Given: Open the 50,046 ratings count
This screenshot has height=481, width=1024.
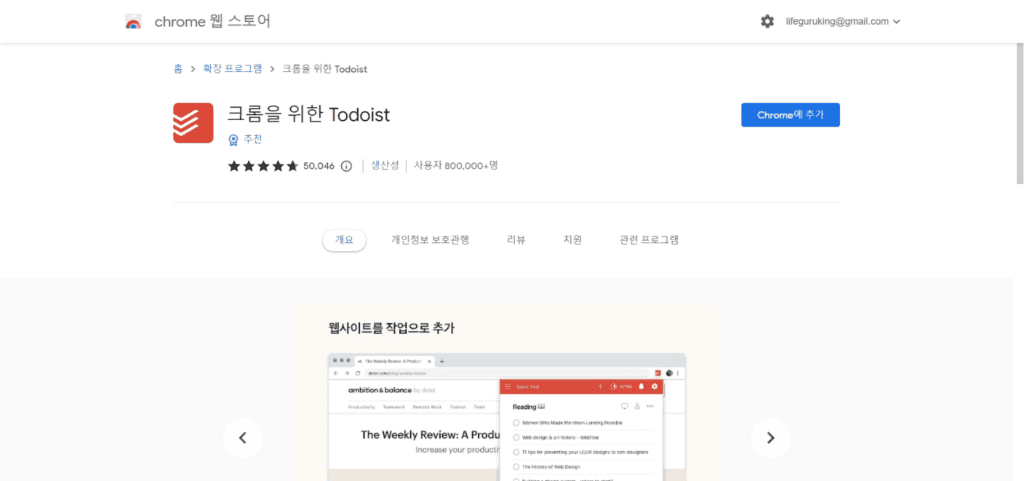Looking at the screenshot, I should click(x=319, y=166).
